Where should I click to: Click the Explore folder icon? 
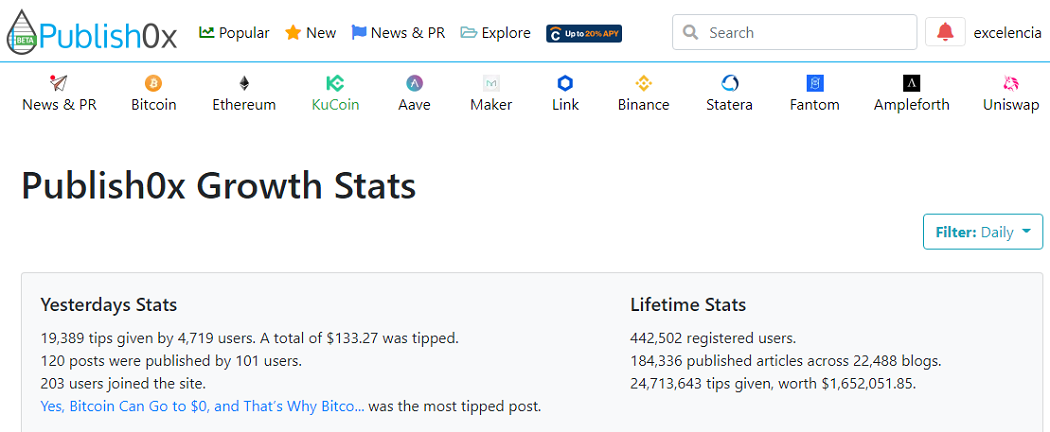(469, 33)
